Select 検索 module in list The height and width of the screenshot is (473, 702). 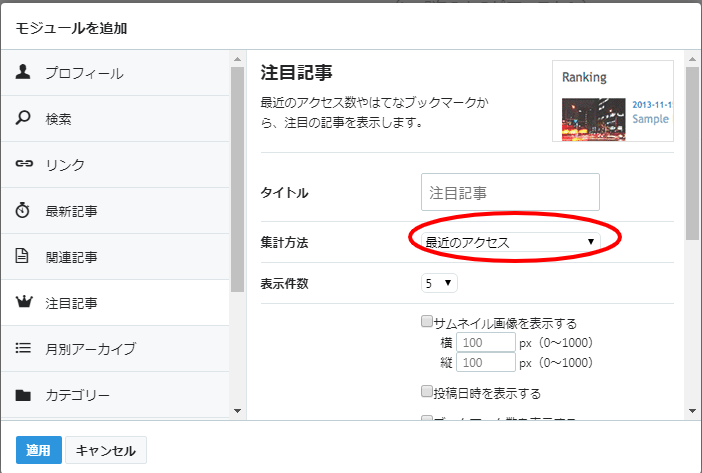coord(115,119)
